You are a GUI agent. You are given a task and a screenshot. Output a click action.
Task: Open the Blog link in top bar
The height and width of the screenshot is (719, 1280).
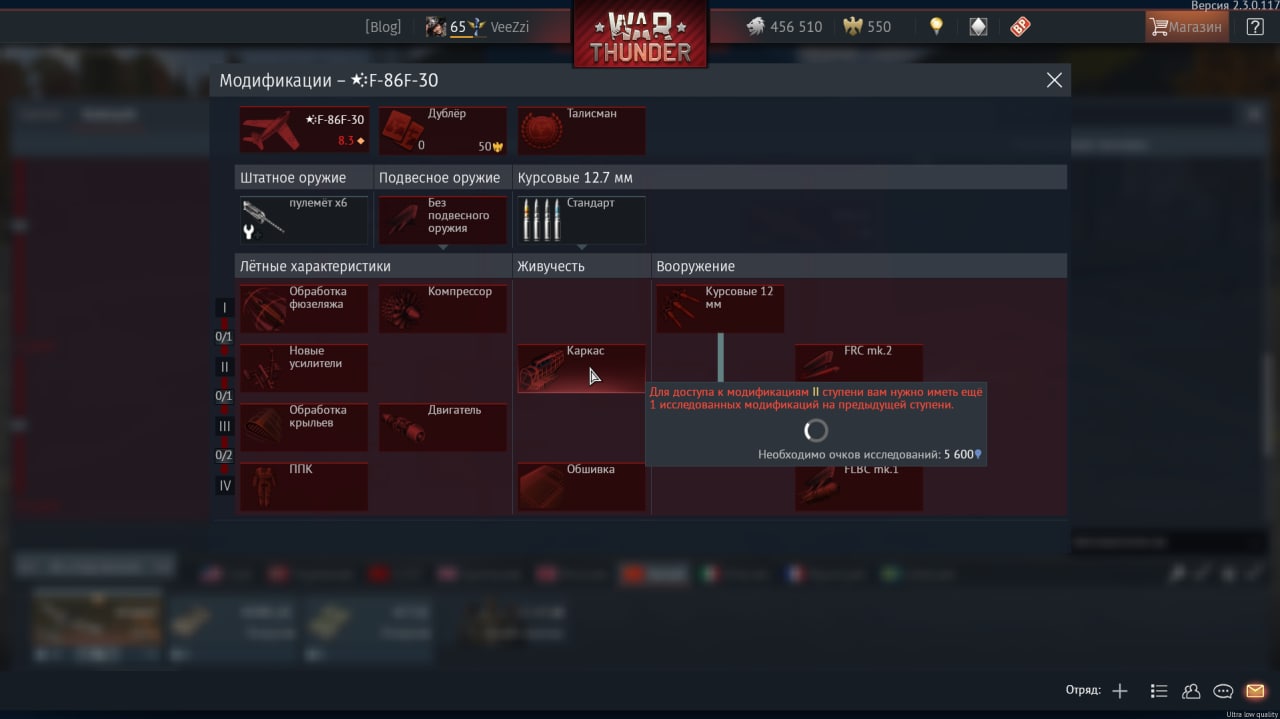pos(383,27)
